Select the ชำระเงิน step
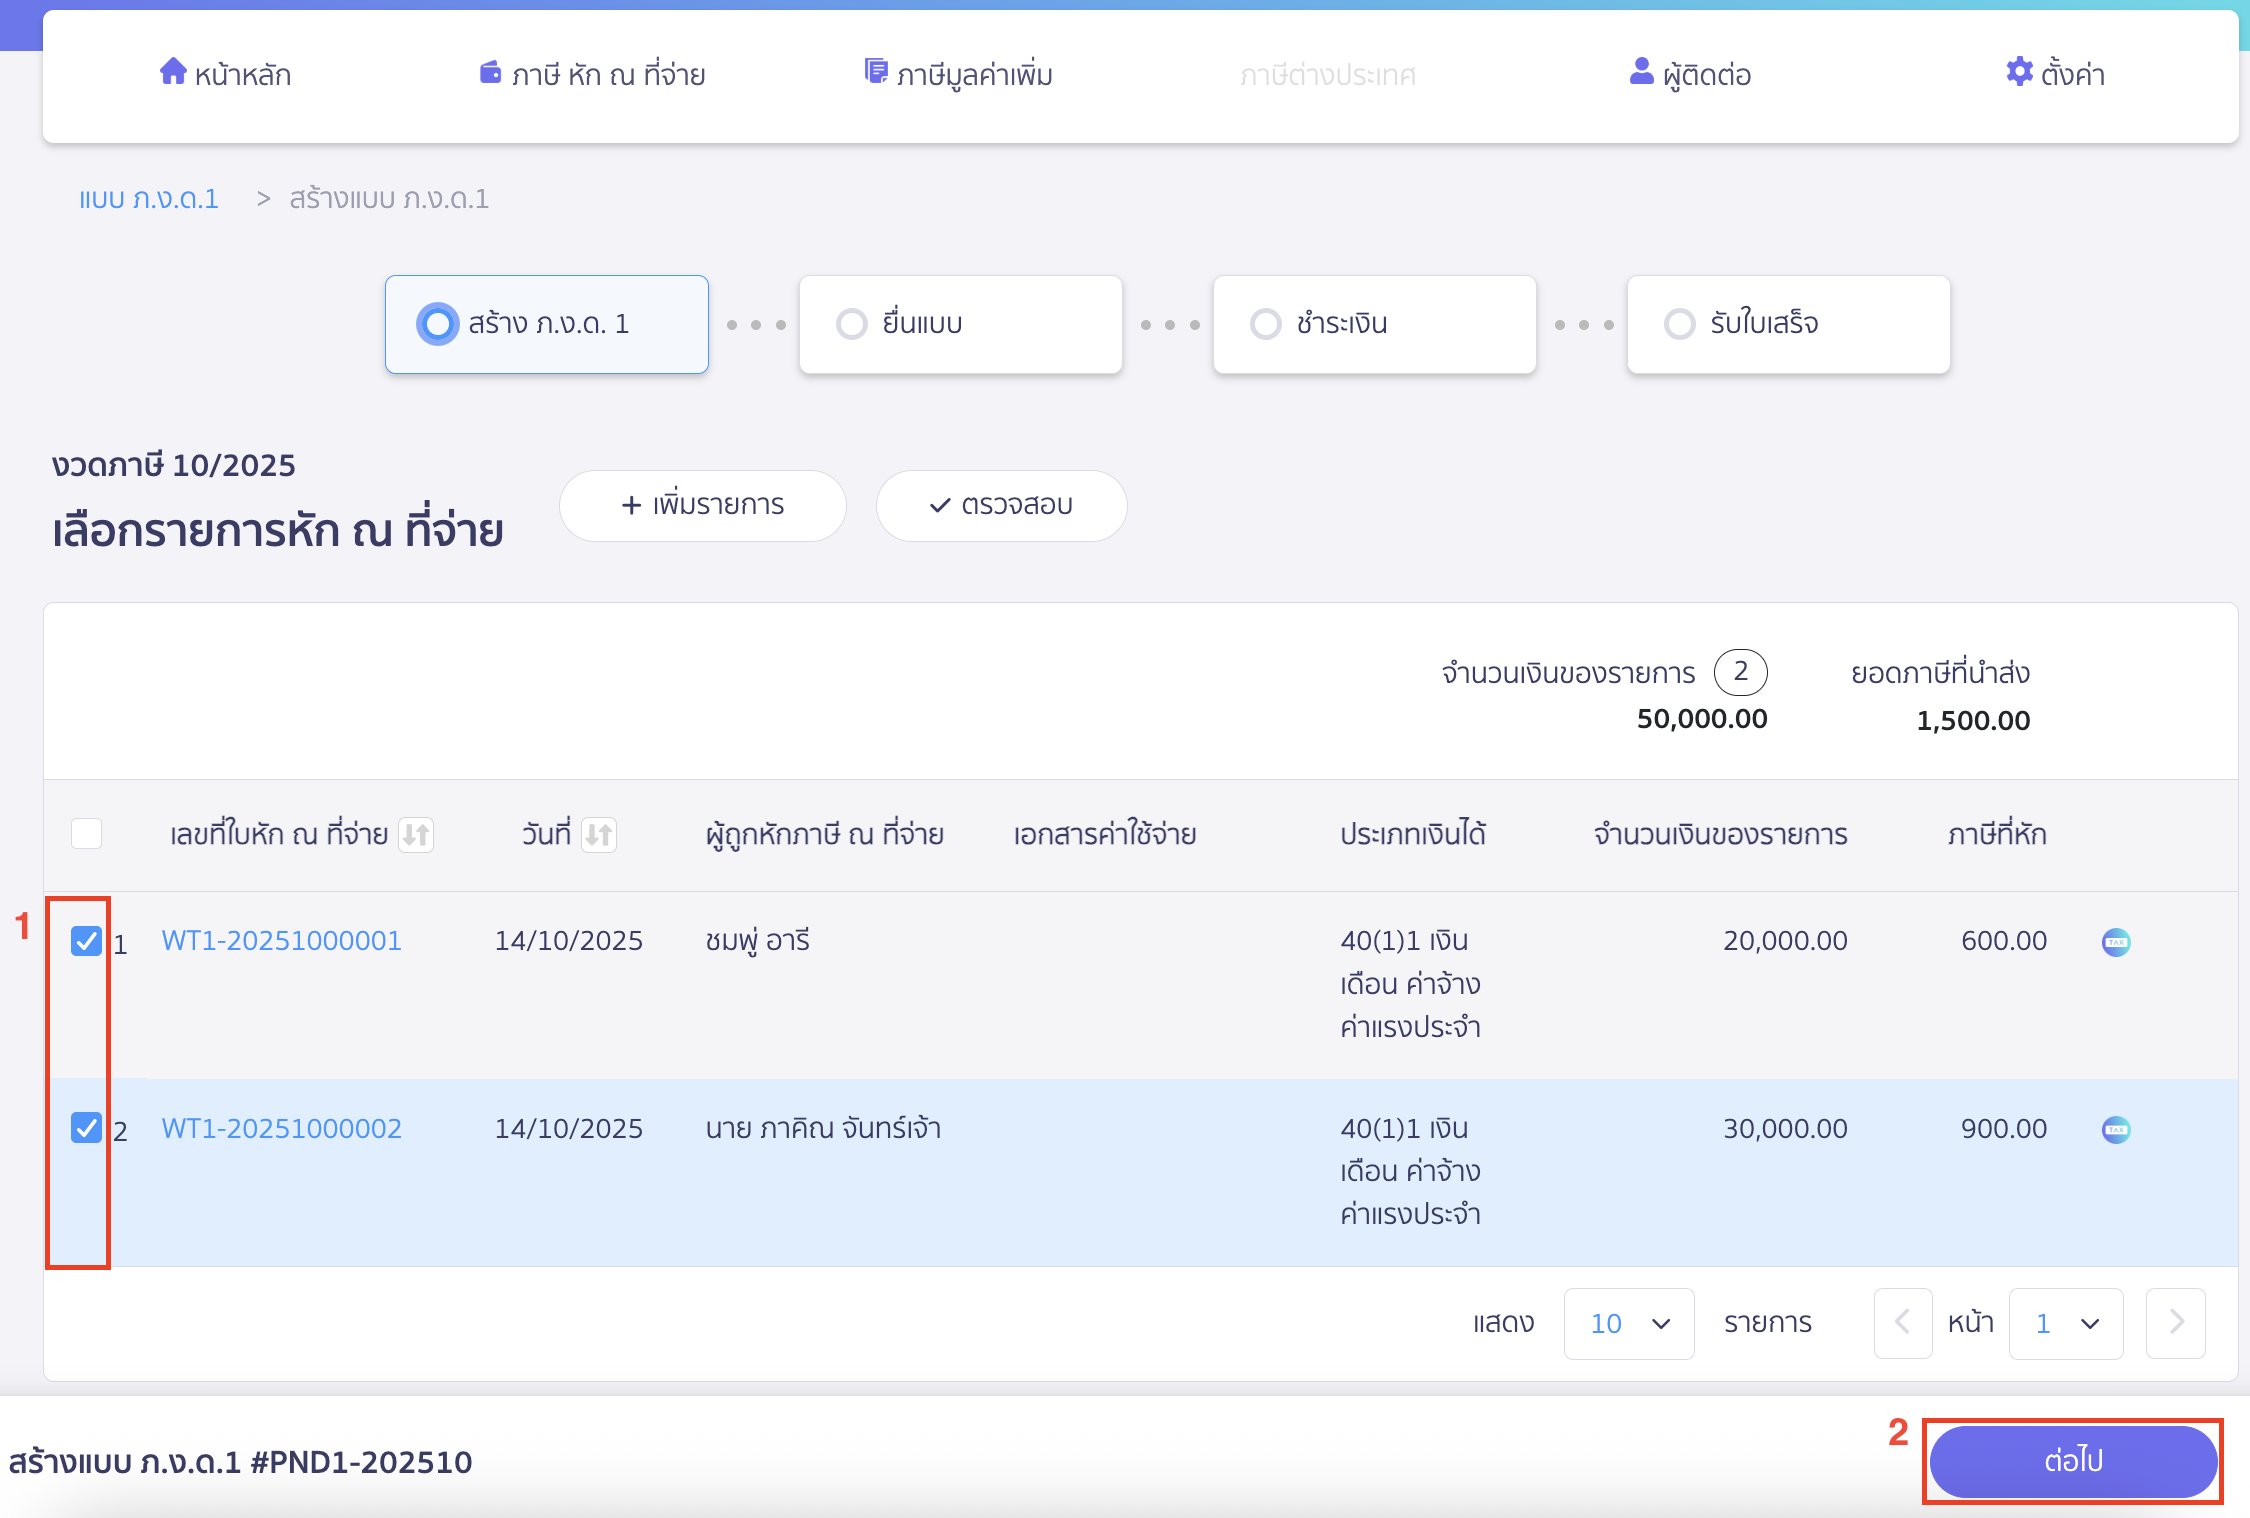Screen dimensions: 2250x1518 1374,324
